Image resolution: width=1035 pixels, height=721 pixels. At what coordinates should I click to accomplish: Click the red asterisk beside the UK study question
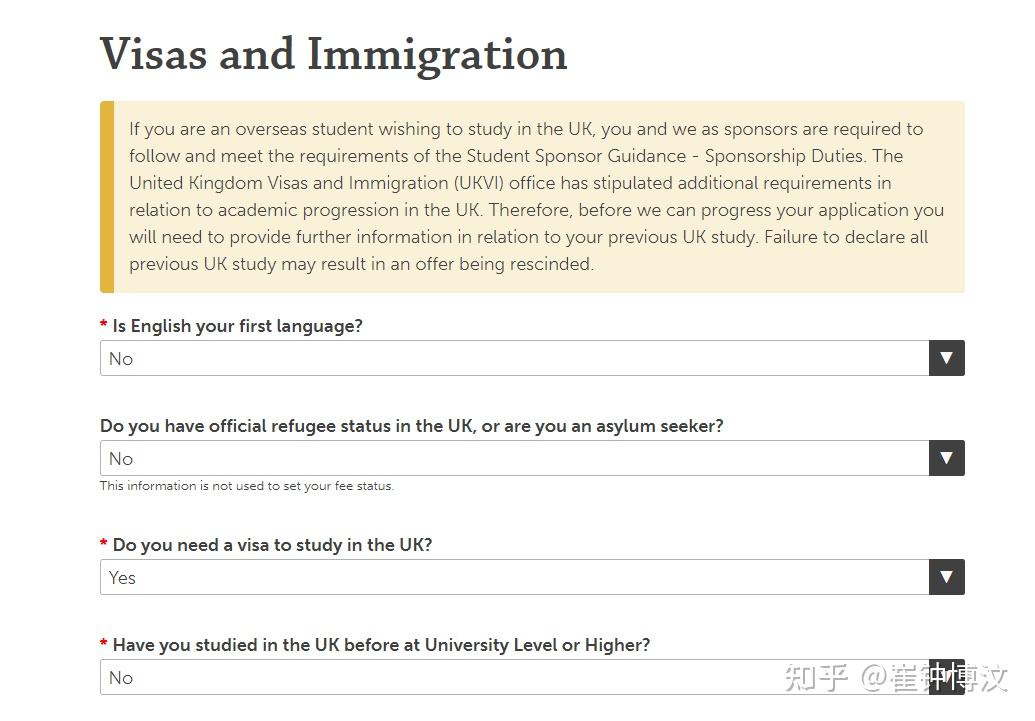coord(104,643)
